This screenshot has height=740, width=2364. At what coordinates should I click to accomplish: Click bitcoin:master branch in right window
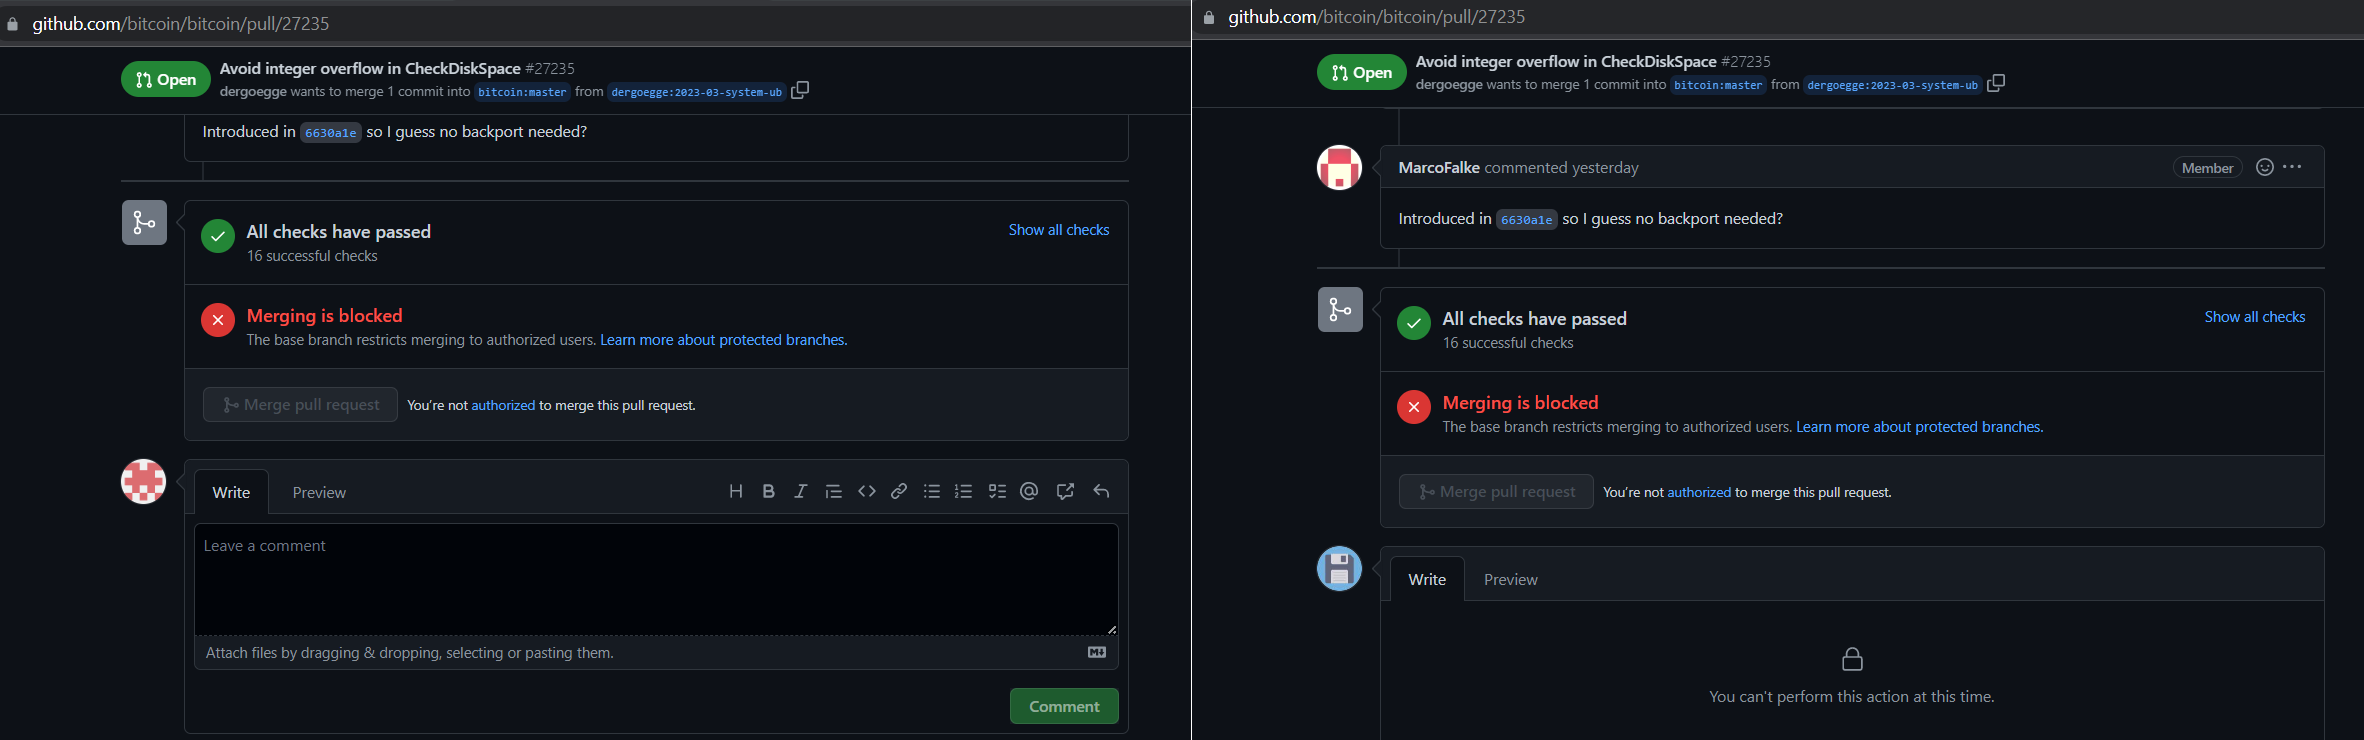[1718, 85]
